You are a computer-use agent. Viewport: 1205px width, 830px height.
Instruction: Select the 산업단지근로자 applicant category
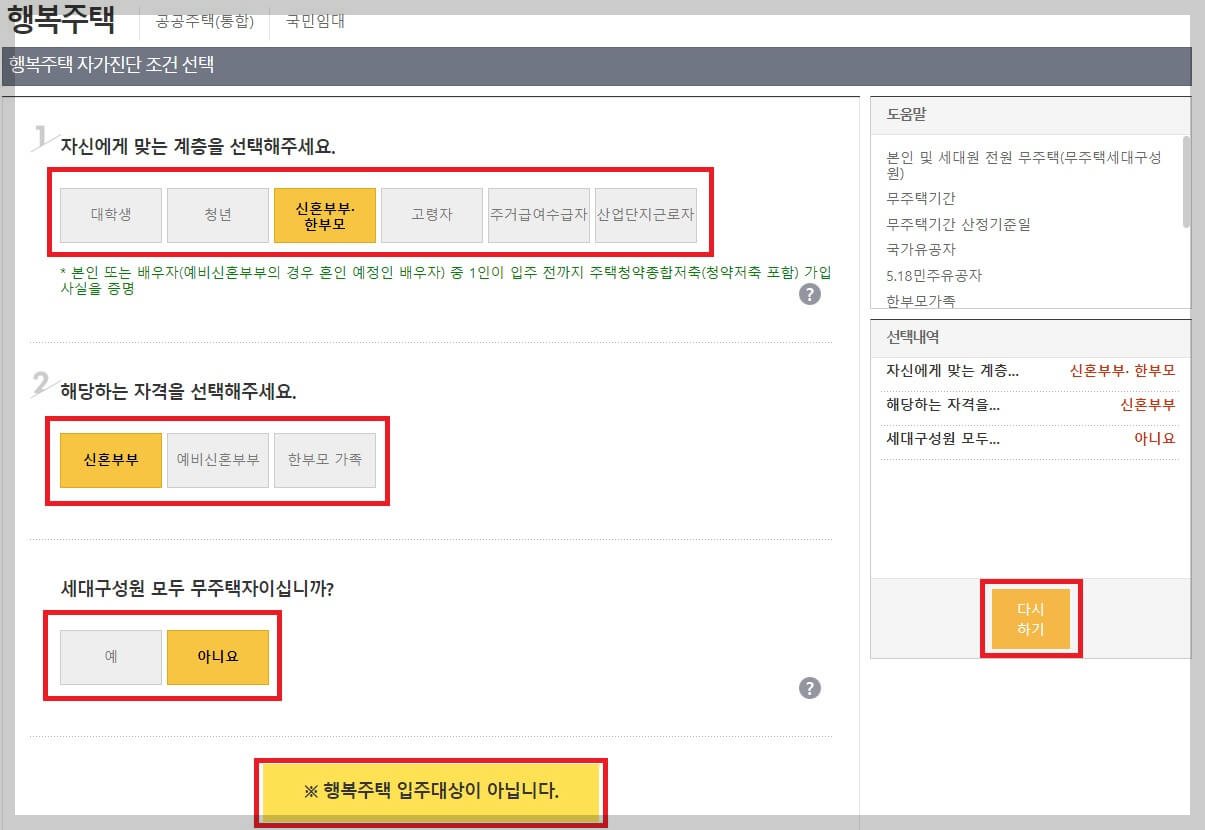(646, 214)
